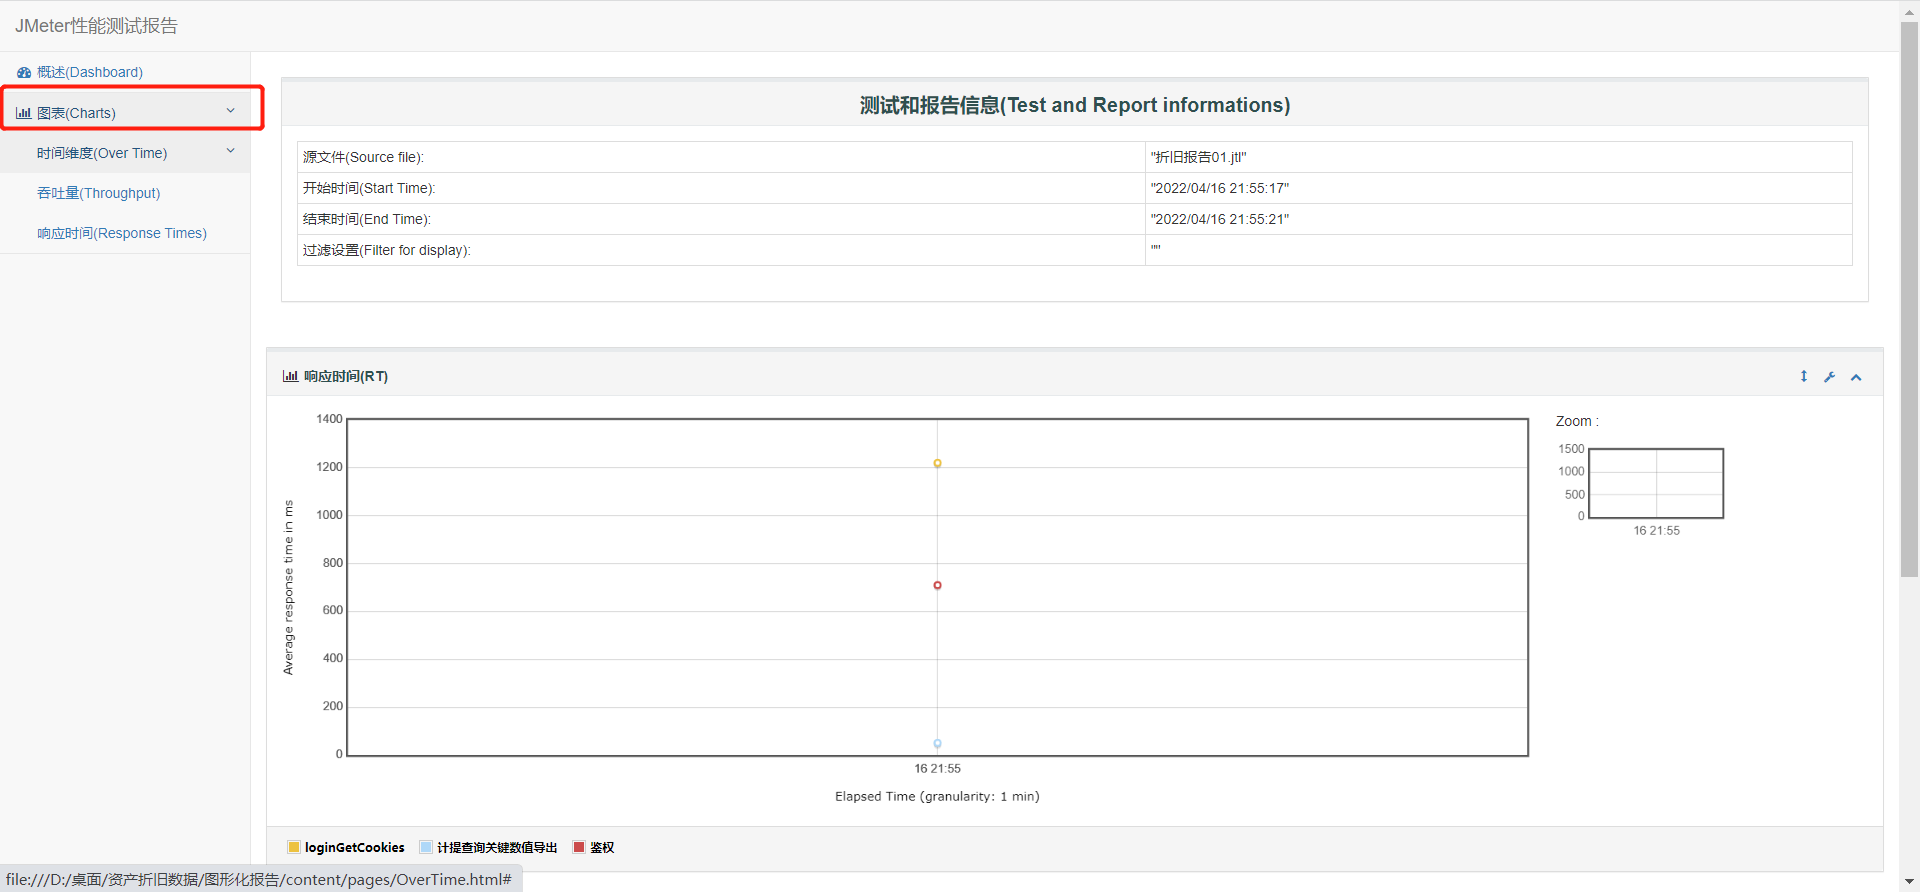Image resolution: width=1920 pixels, height=892 pixels.
Task: Toggle the 鉴权 legend swatch
Action: [x=579, y=847]
